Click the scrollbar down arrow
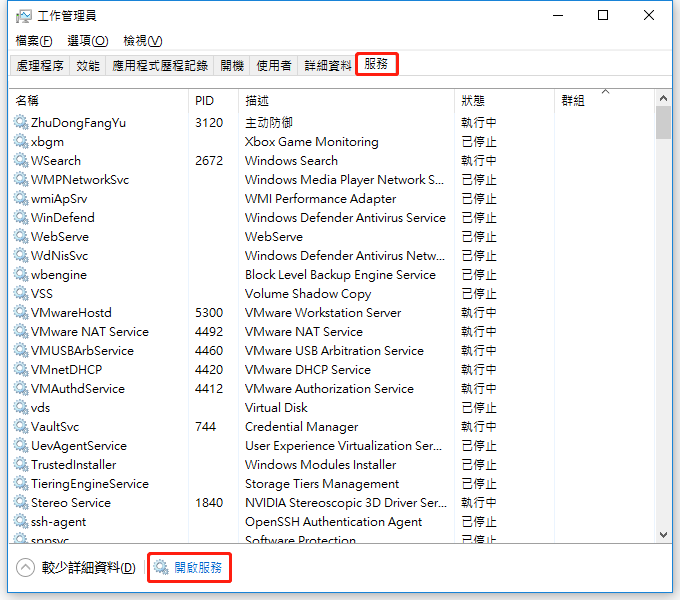The height and width of the screenshot is (600, 680). coord(663,535)
